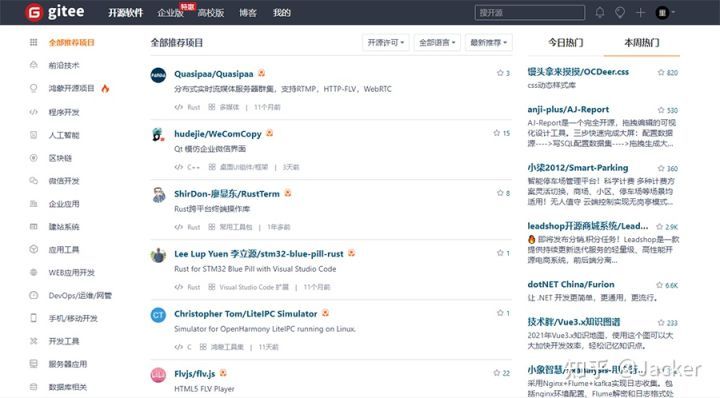720x398 pixels.
Task: Click the 前沿技术 sidebar icon
Action: [x=34, y=65]
